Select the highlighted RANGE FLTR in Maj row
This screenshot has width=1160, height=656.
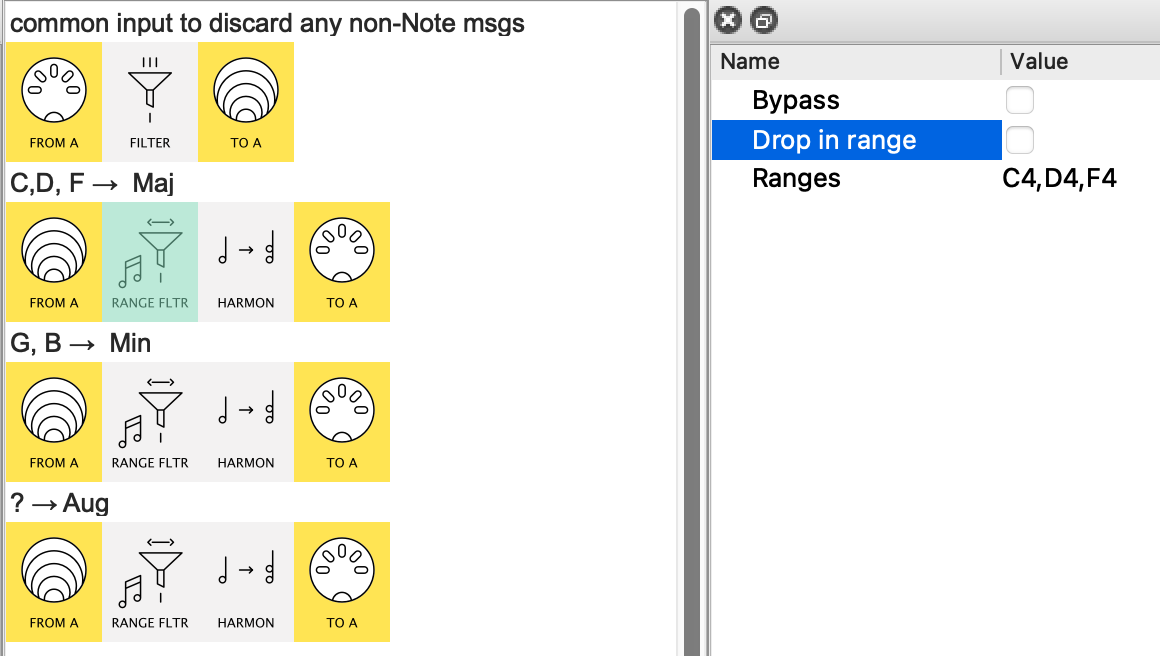pos(150,262)
